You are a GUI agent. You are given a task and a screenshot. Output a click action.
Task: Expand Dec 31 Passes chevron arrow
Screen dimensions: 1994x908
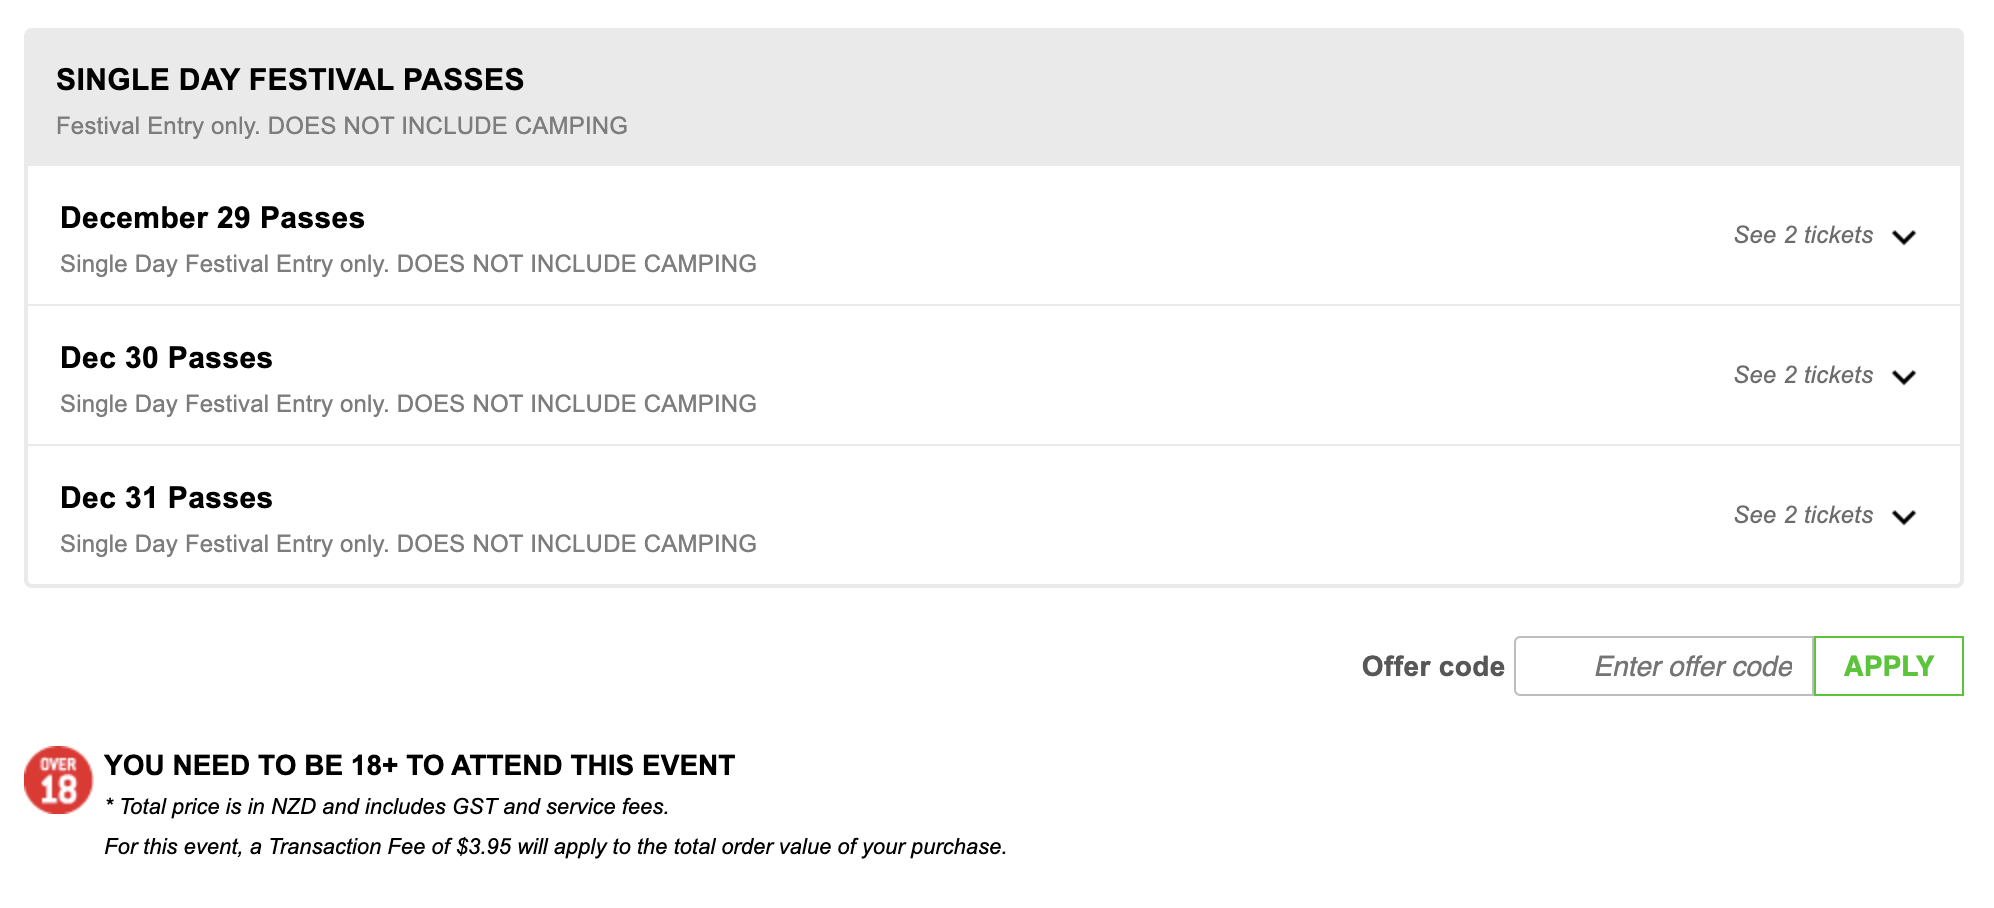(1904, 517)
